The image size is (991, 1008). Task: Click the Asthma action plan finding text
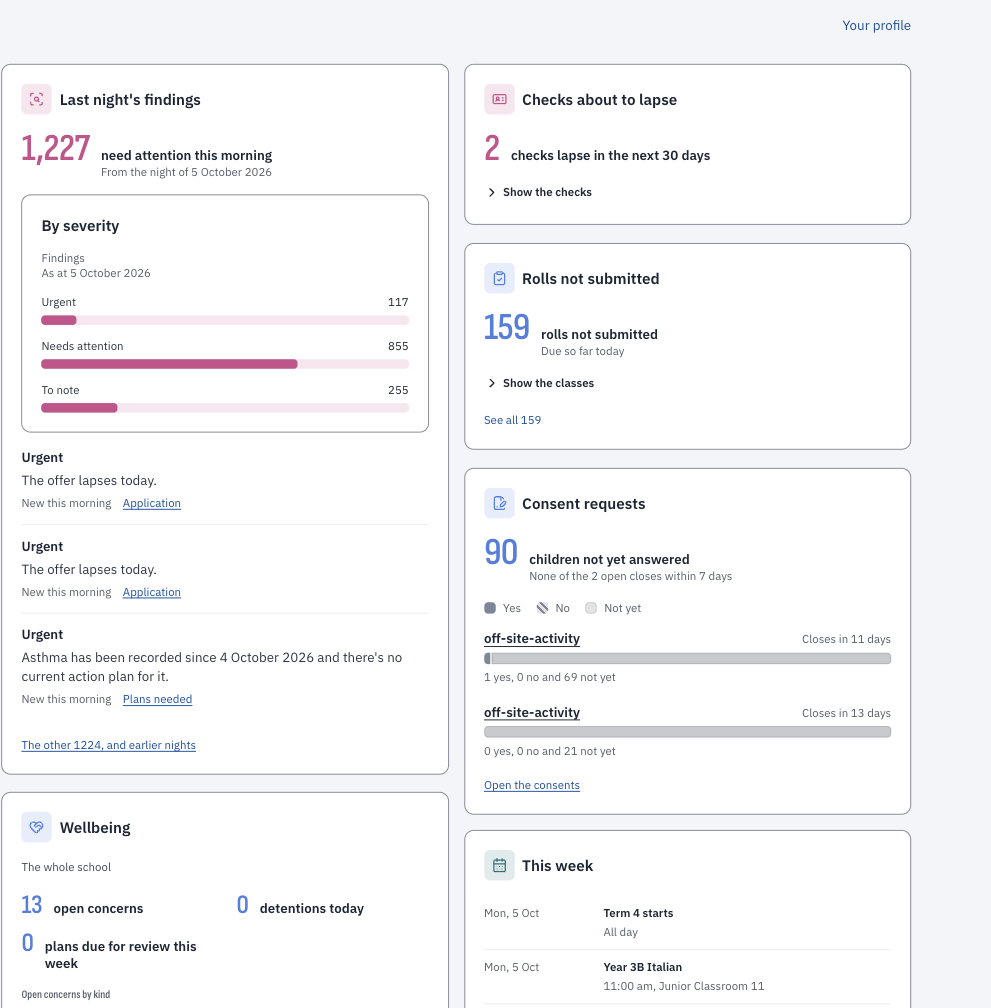[212, 667]
